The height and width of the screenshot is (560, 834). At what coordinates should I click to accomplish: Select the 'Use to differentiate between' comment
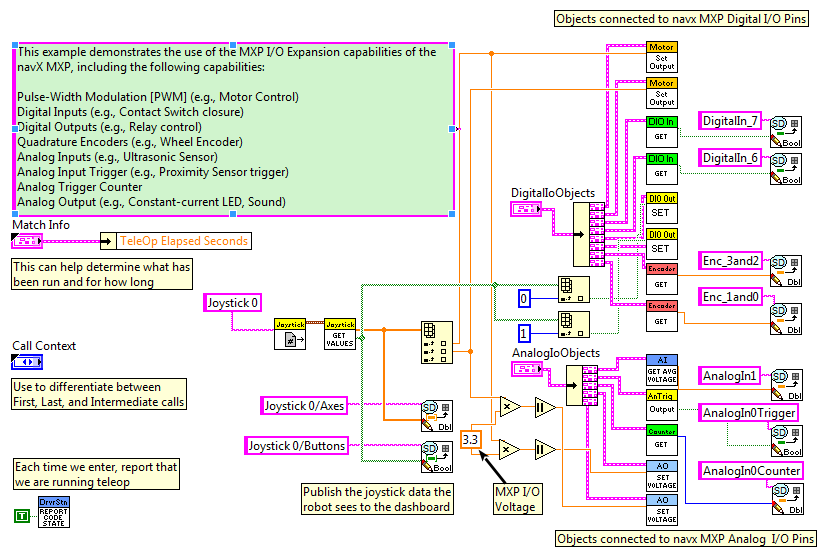pos(99,394)
